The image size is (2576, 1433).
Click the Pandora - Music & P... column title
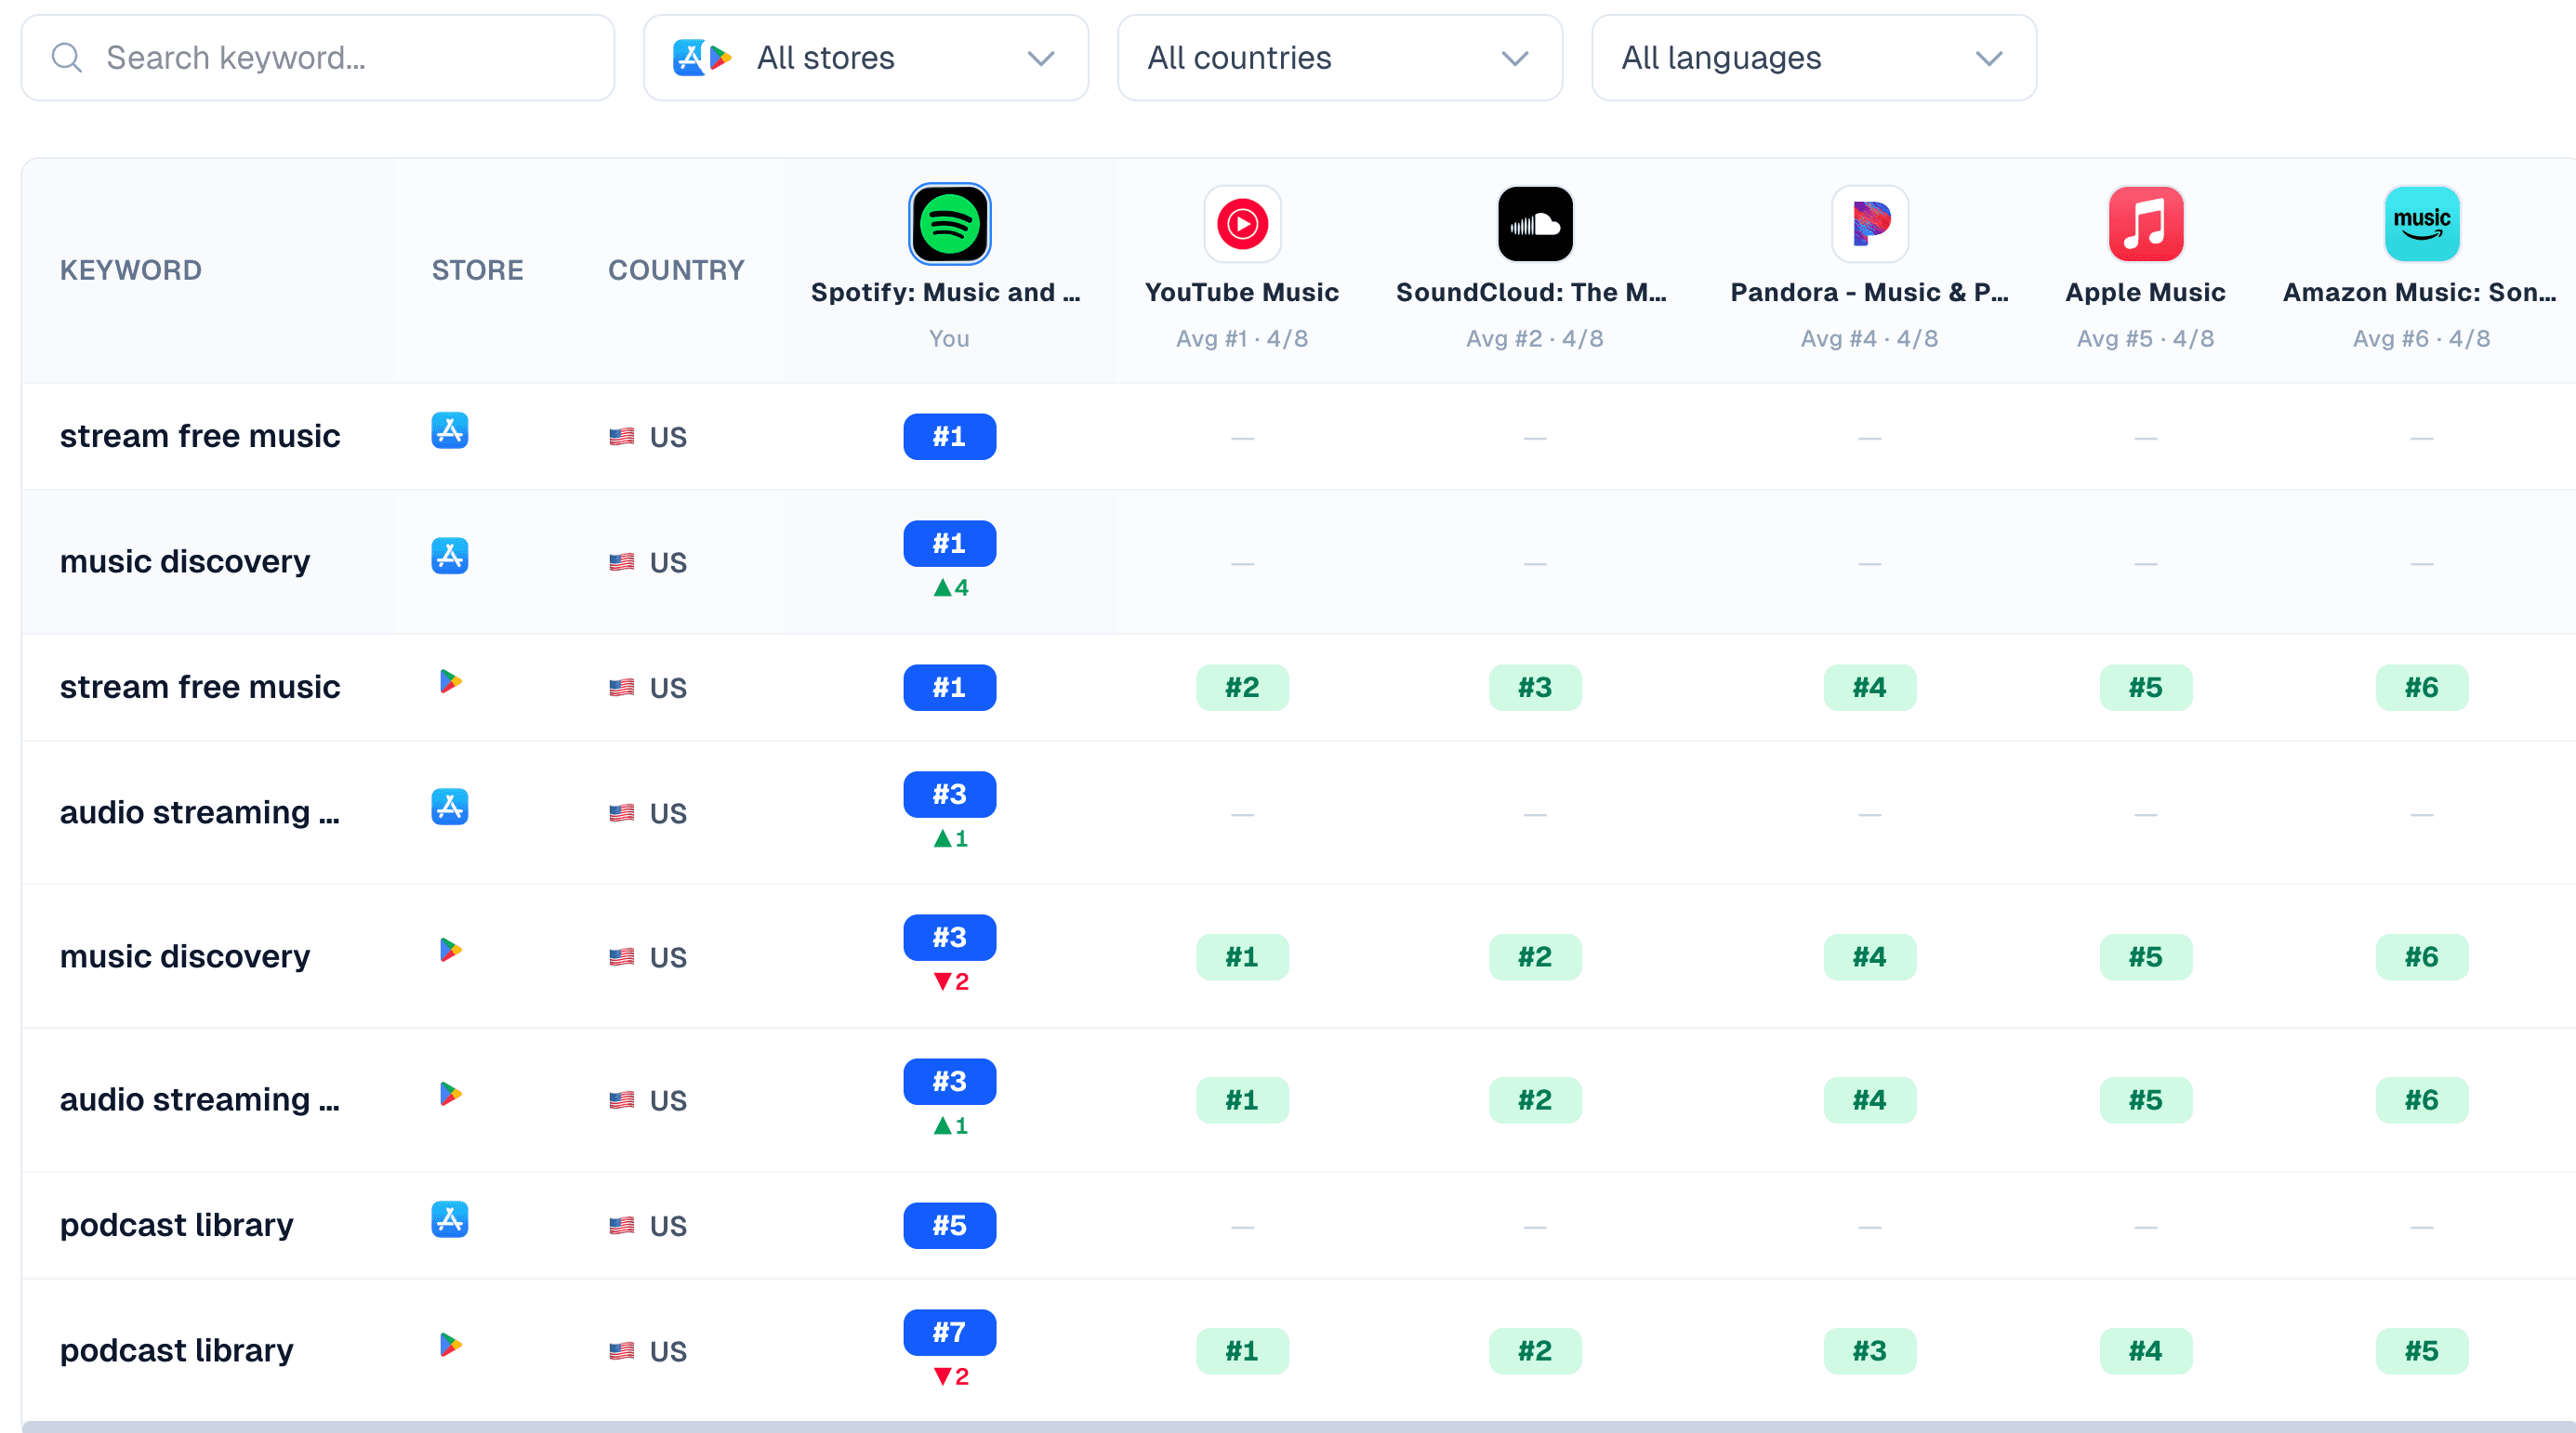pyautogui.click(x=1869, y=292)
